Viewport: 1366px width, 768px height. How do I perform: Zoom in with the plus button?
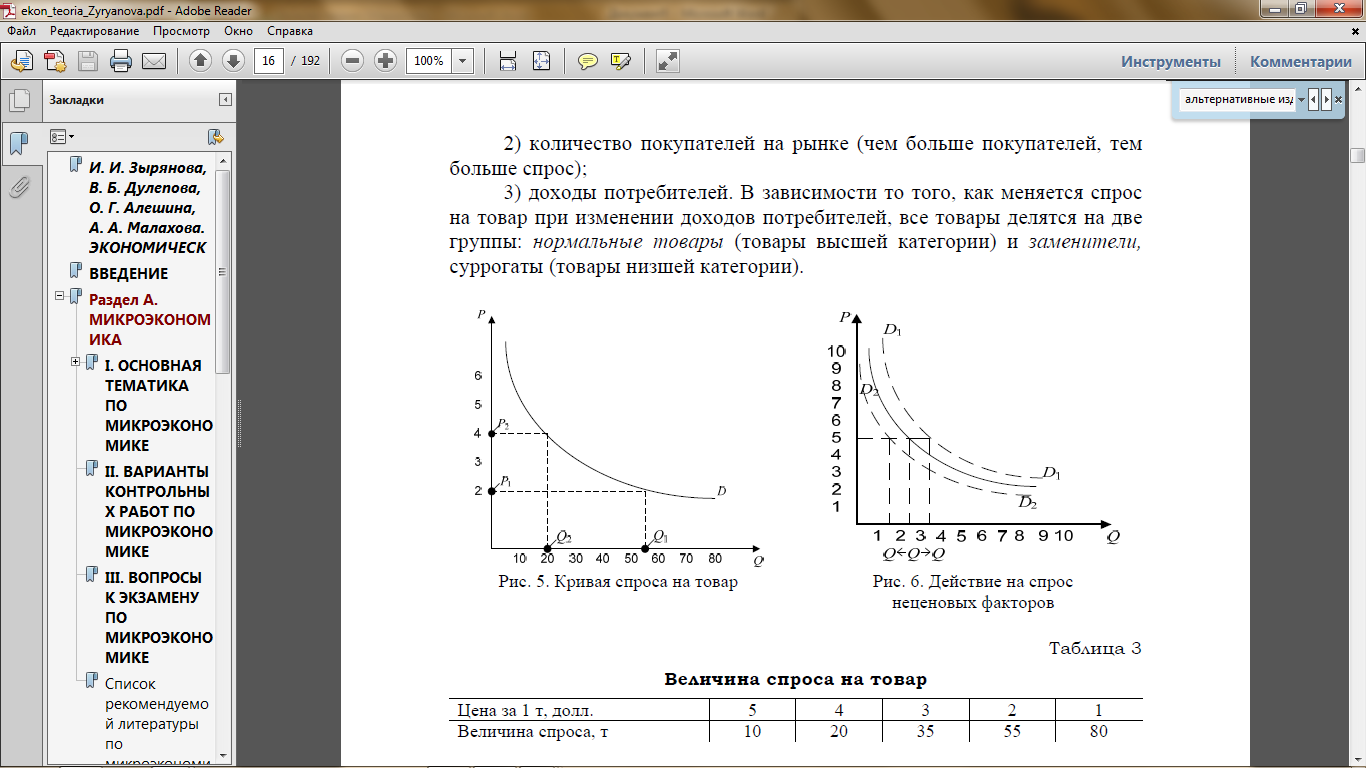tap(385, 61)
